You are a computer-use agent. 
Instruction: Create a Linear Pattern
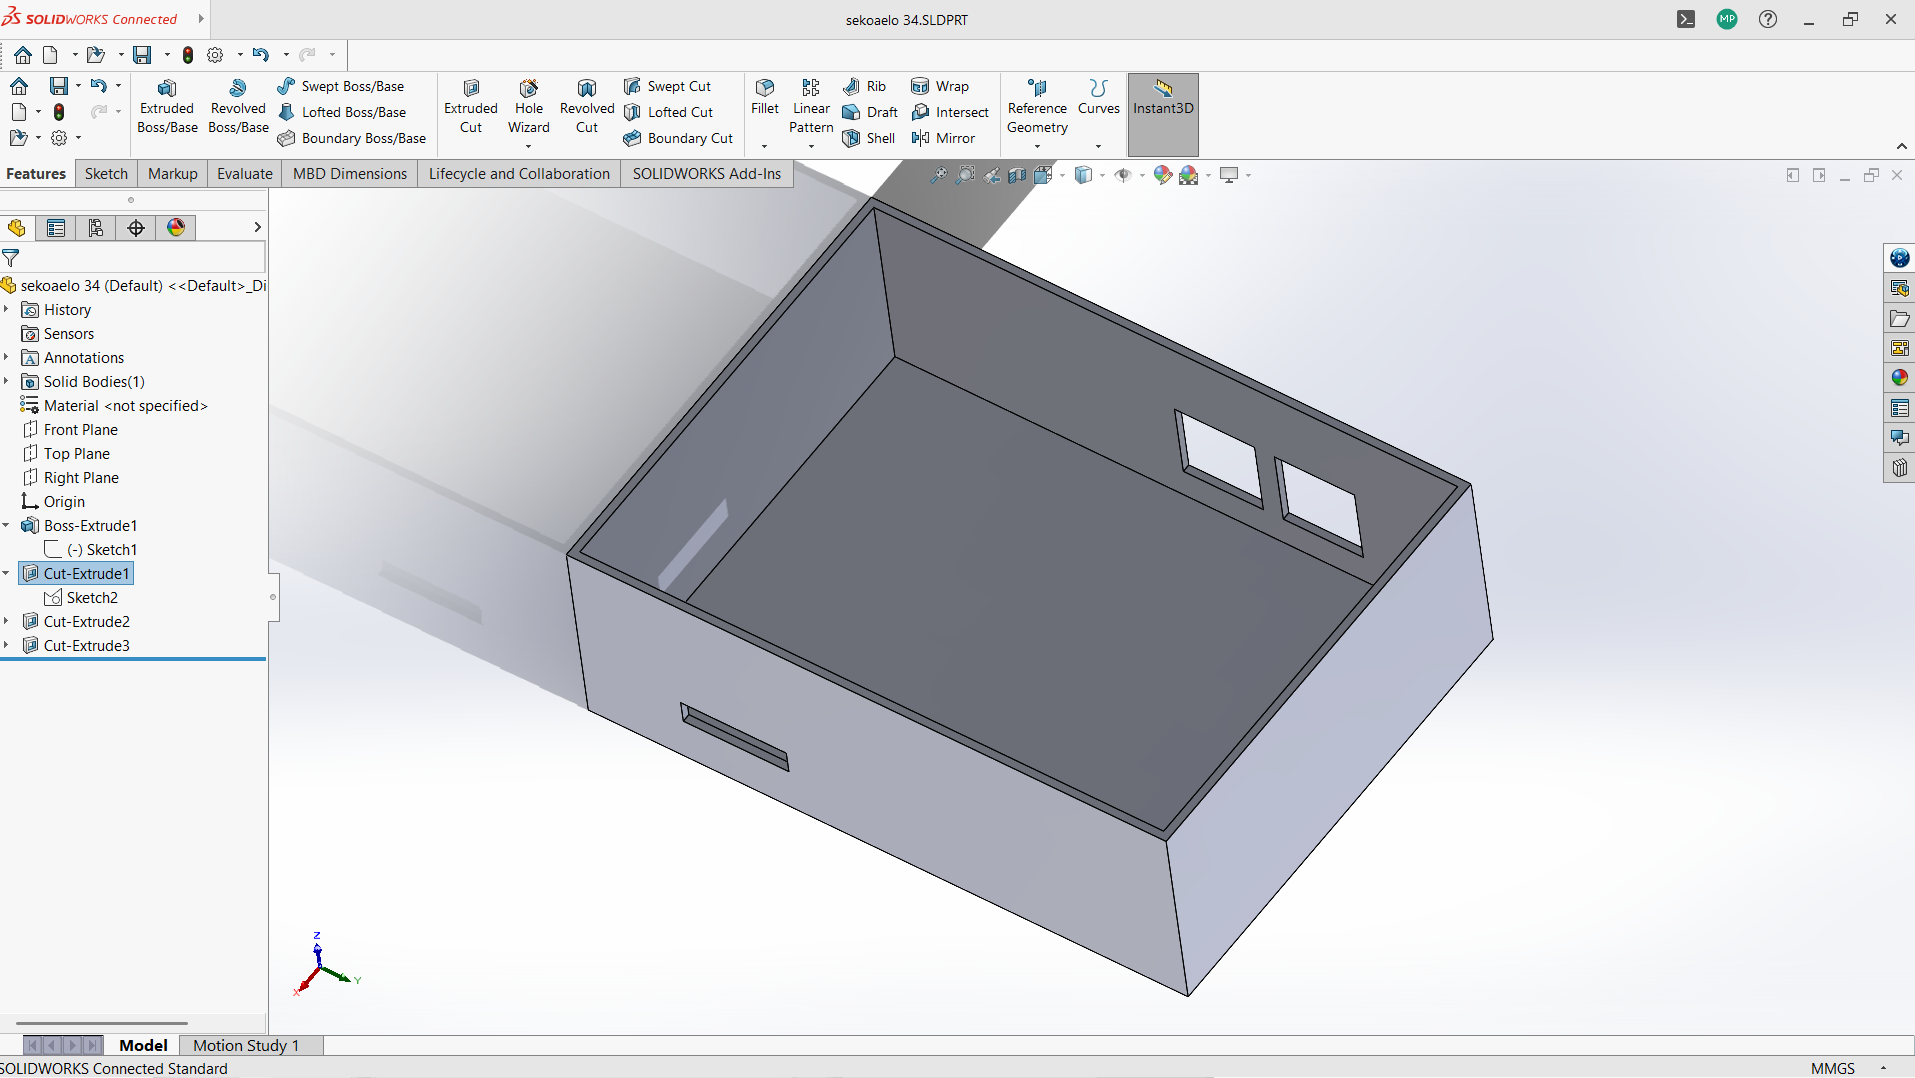tap(811, 106)
